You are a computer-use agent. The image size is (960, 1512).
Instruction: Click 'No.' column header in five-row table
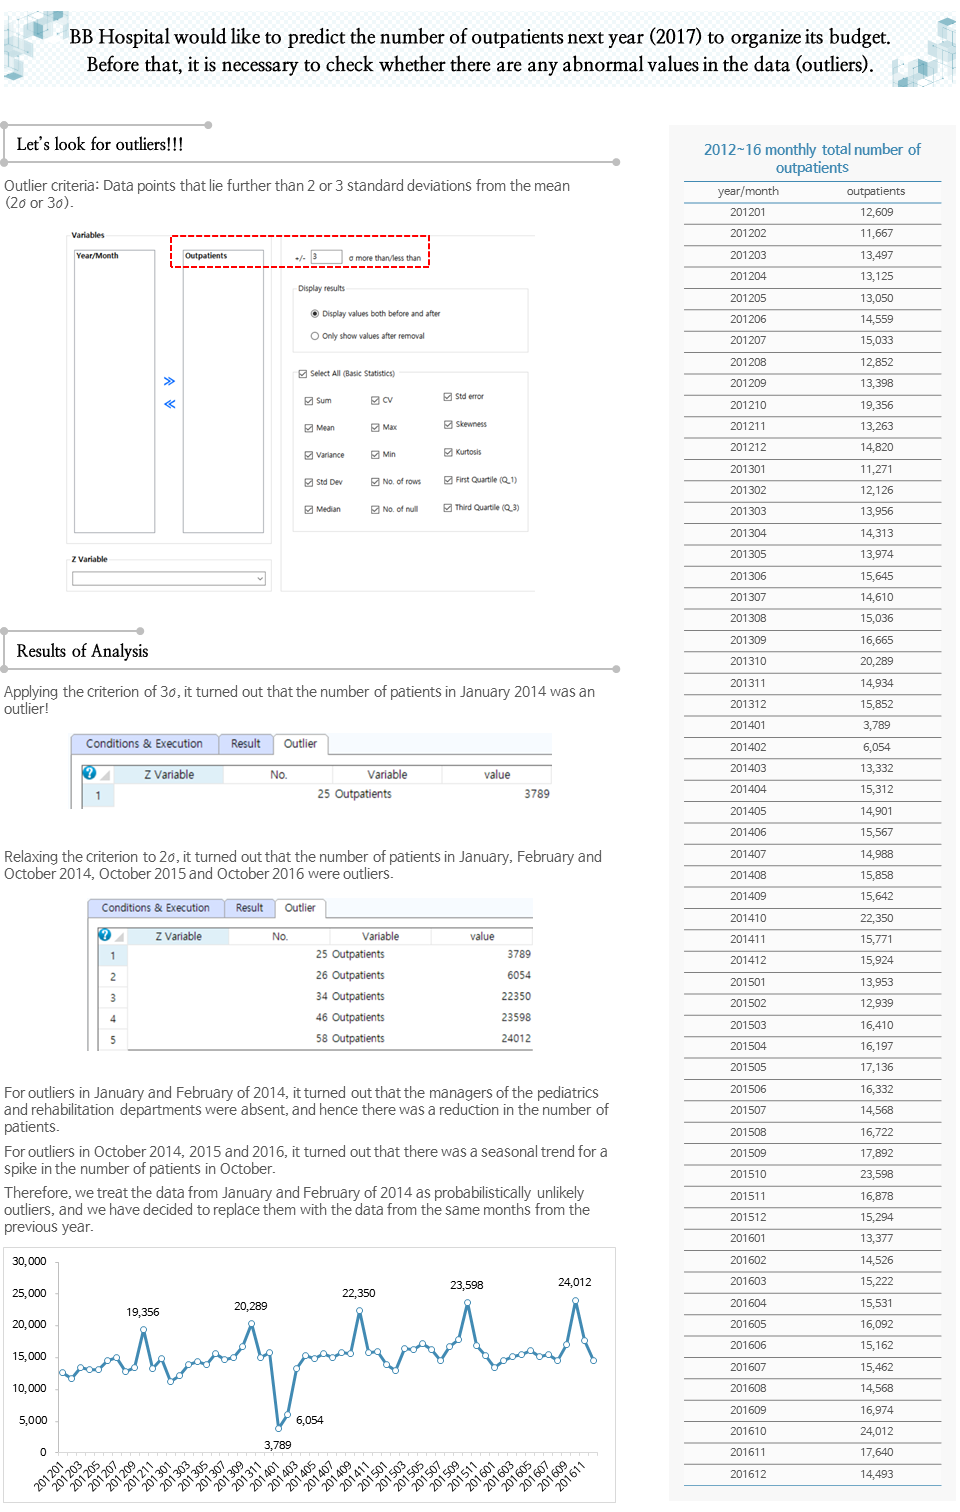(x=280, y=937)
